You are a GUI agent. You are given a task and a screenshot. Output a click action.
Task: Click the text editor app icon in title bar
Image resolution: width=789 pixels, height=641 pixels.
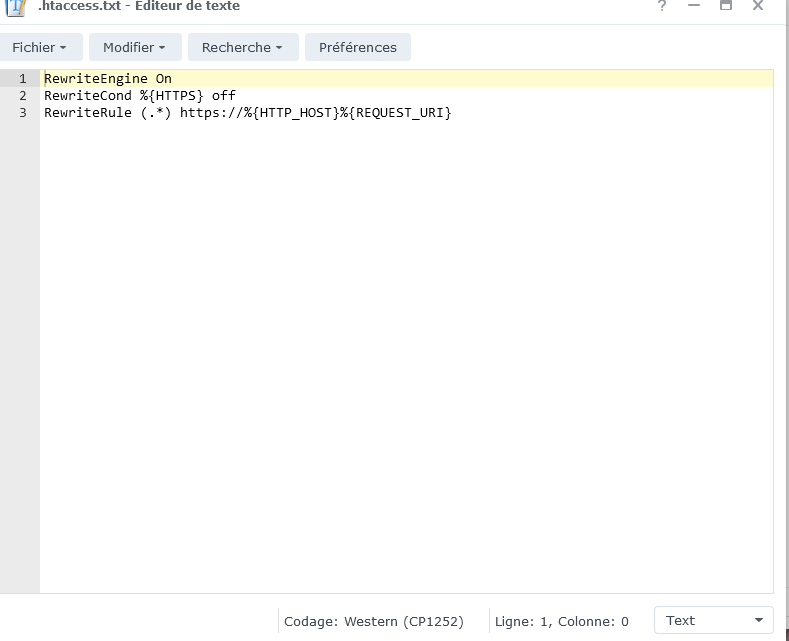16,7
